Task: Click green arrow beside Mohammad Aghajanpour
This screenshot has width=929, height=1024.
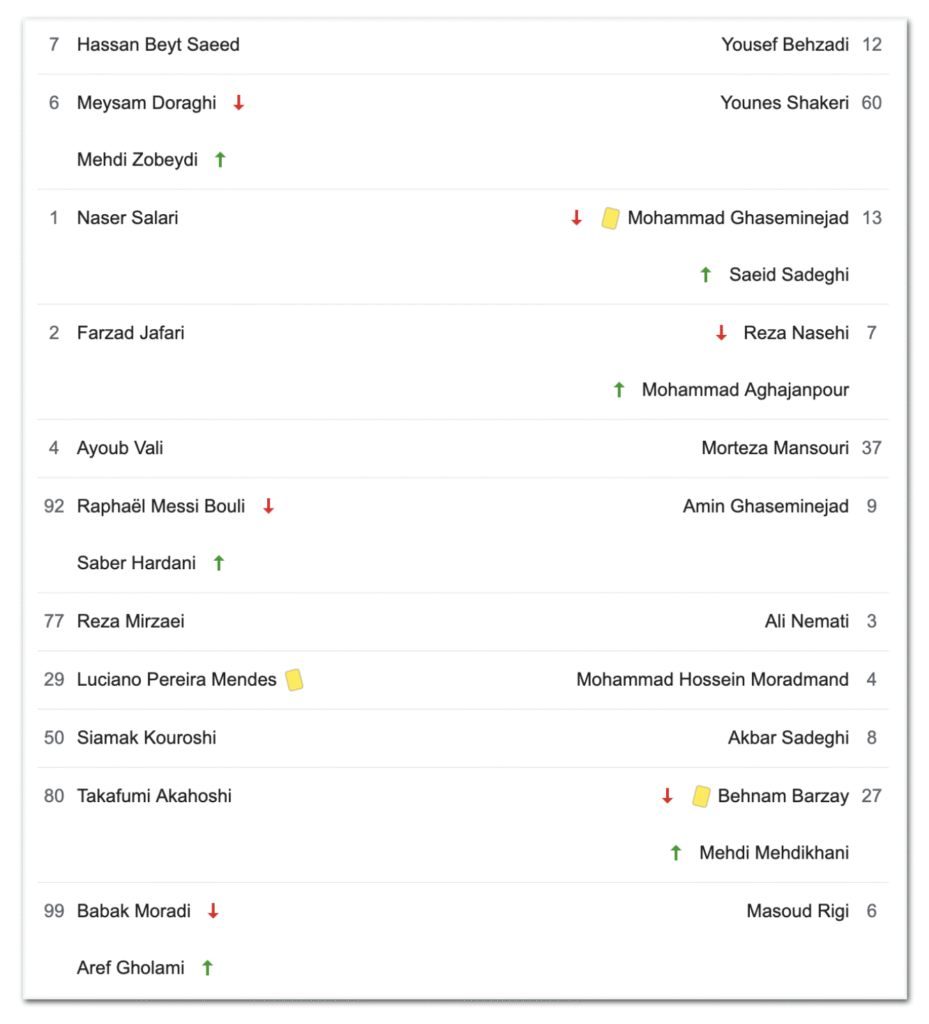Action: click(619, 390)
